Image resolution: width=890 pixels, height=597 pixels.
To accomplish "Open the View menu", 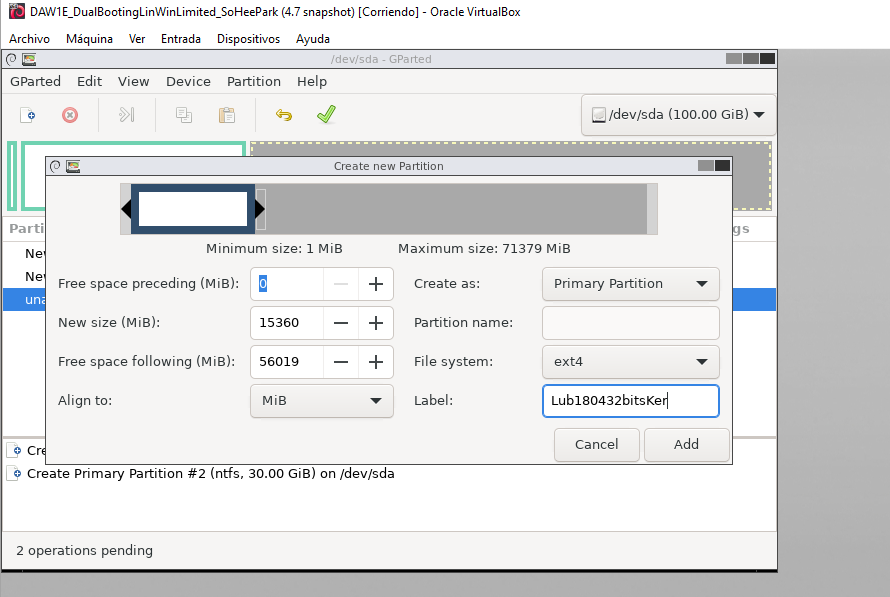I will click(x=133, y=82).
